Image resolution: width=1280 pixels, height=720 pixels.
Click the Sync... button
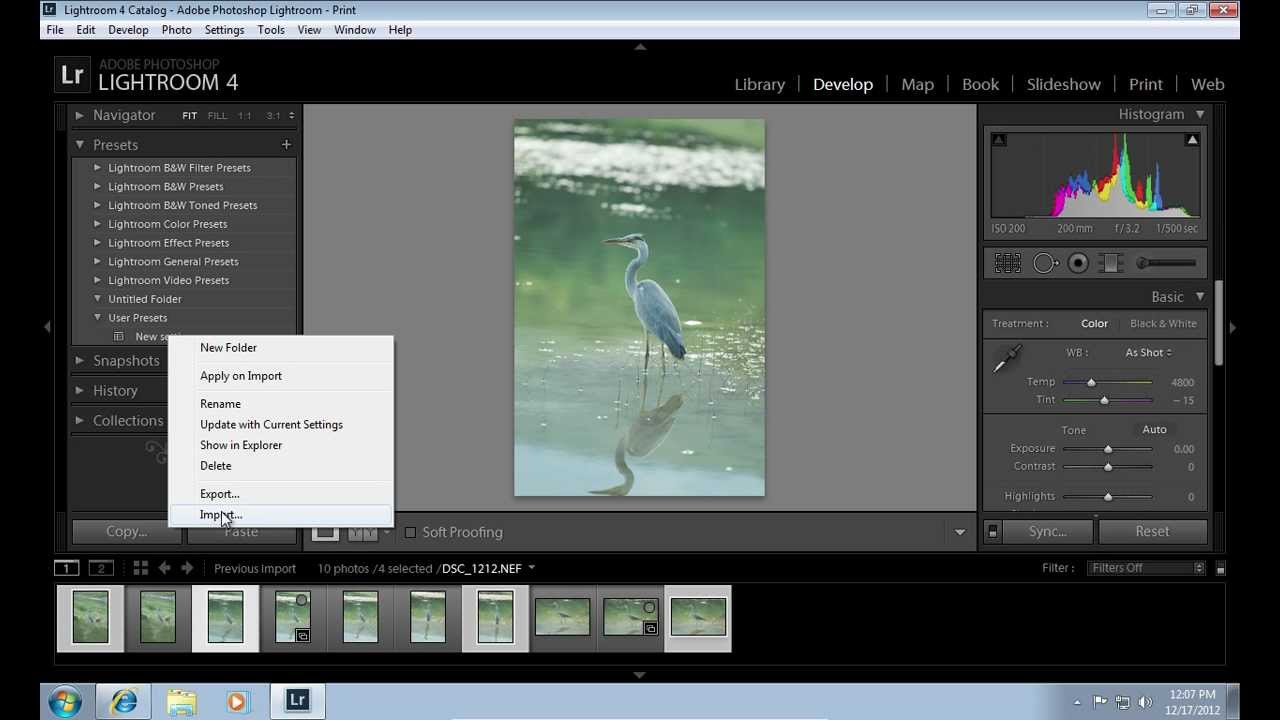[x=1047, y=532]
